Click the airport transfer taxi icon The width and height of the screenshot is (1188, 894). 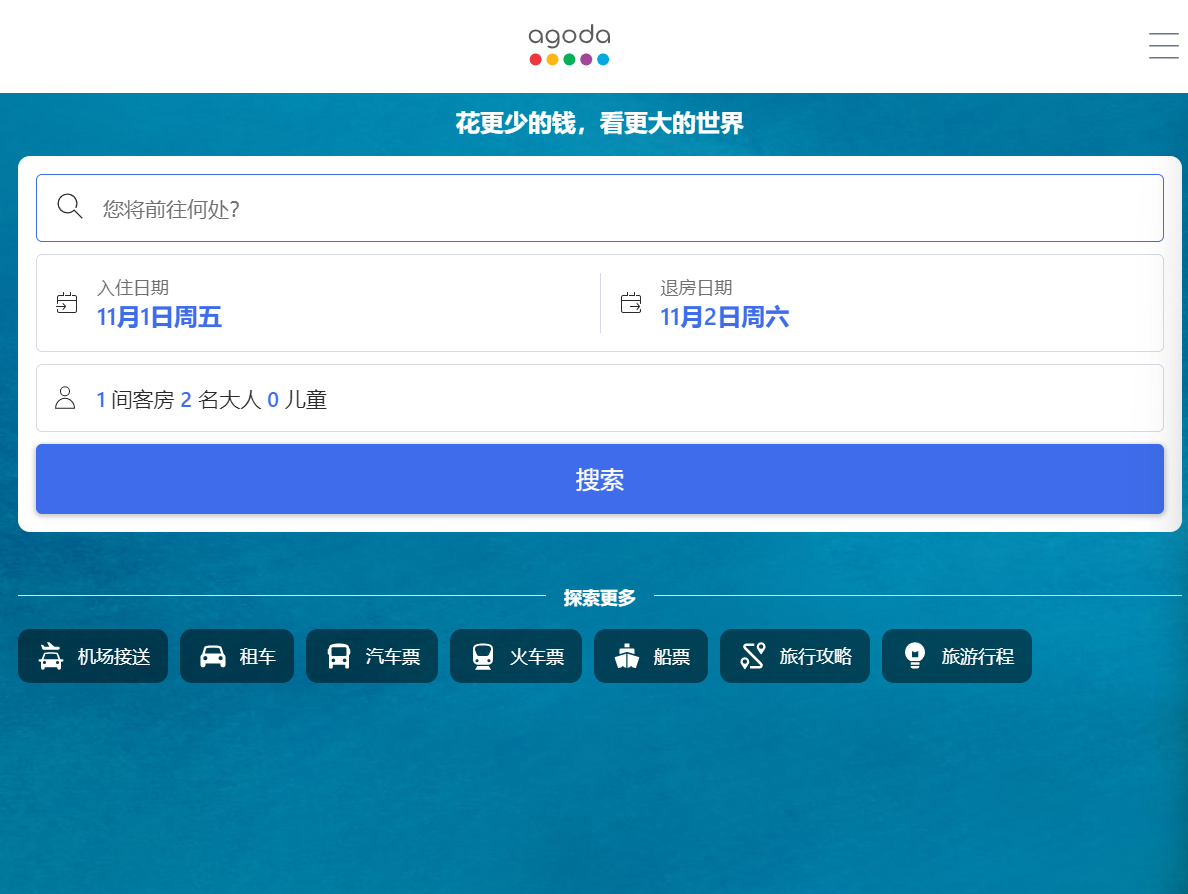[x=51, y=656]
